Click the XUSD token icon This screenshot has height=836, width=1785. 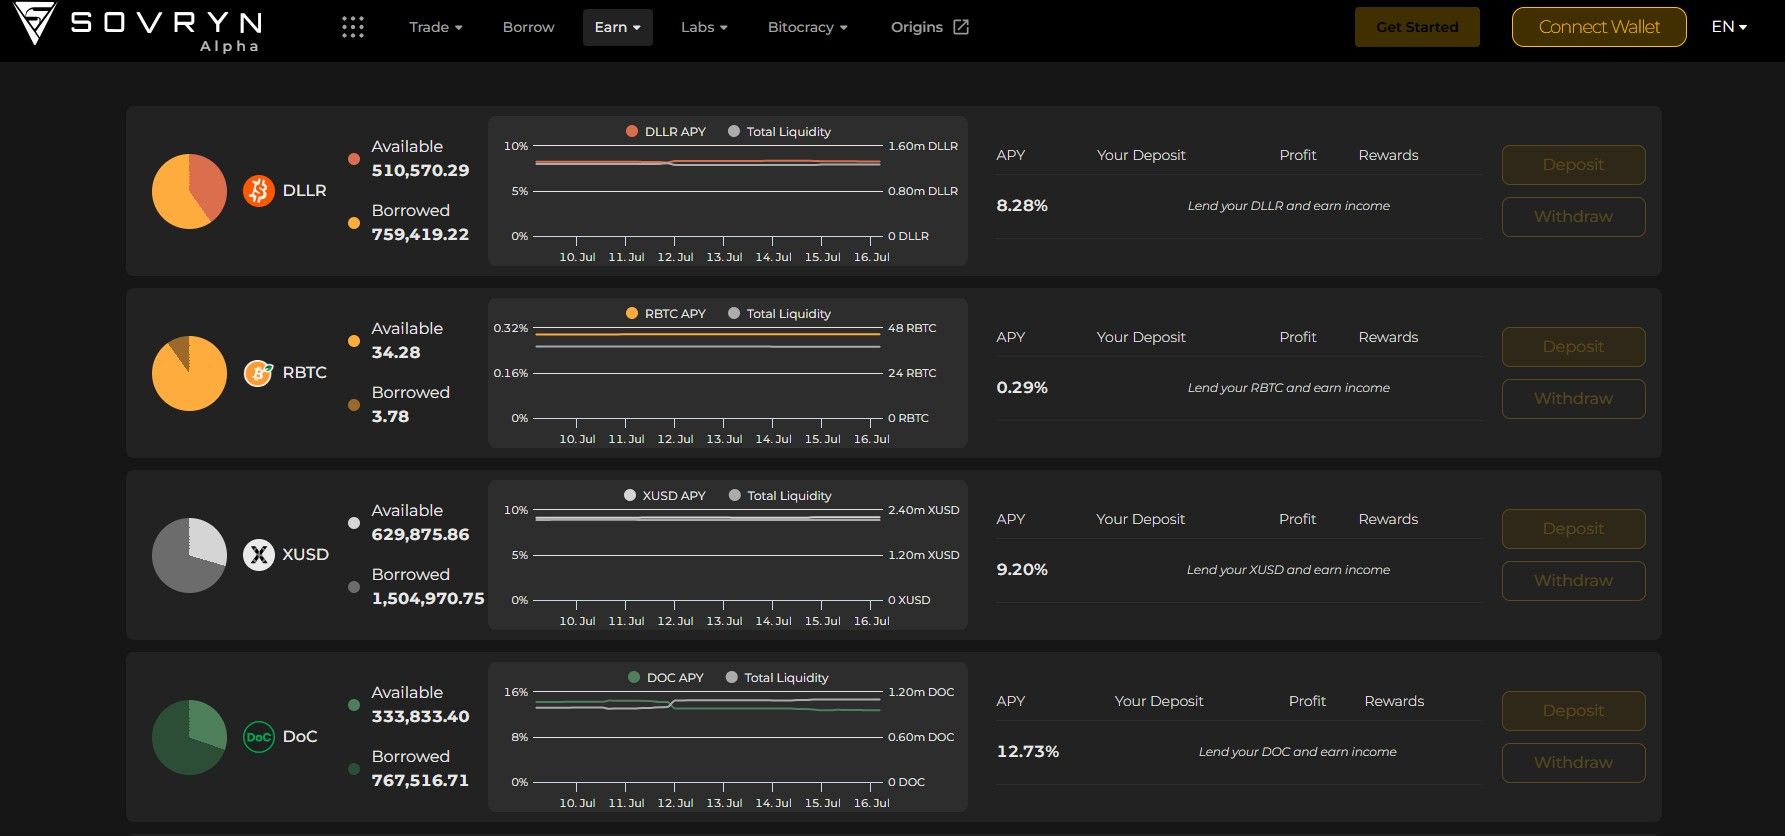[259, 555]
